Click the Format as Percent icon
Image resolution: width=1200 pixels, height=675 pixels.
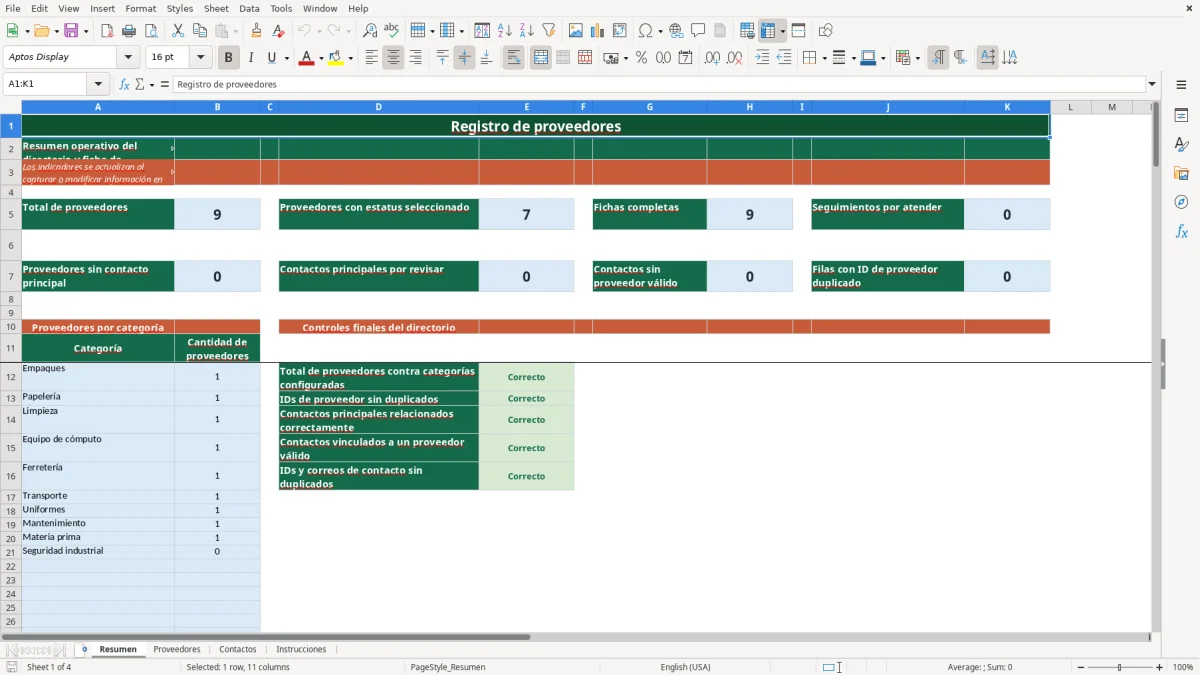[x=642, y=58]
